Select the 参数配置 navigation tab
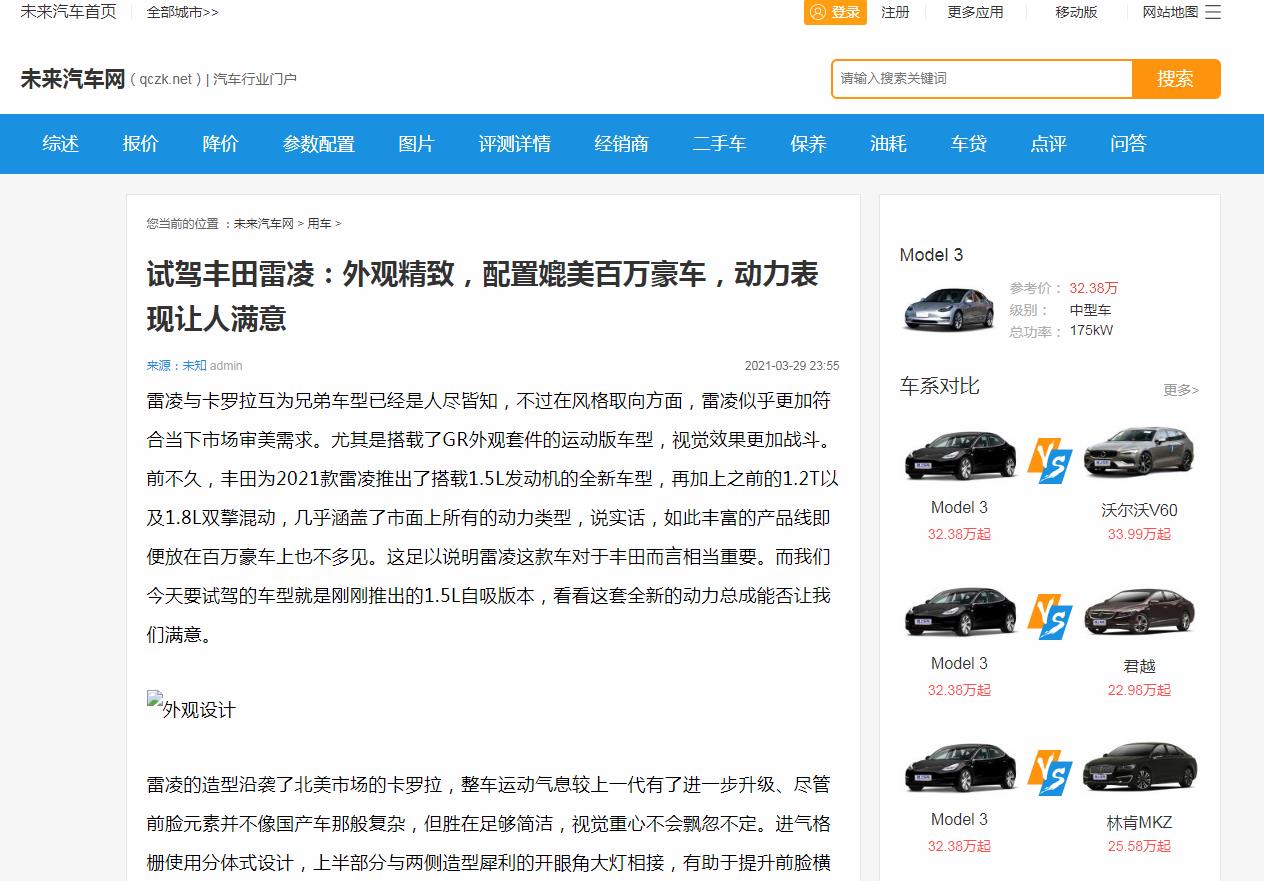Screen dimensions: 1264x881 pos(318,144)
